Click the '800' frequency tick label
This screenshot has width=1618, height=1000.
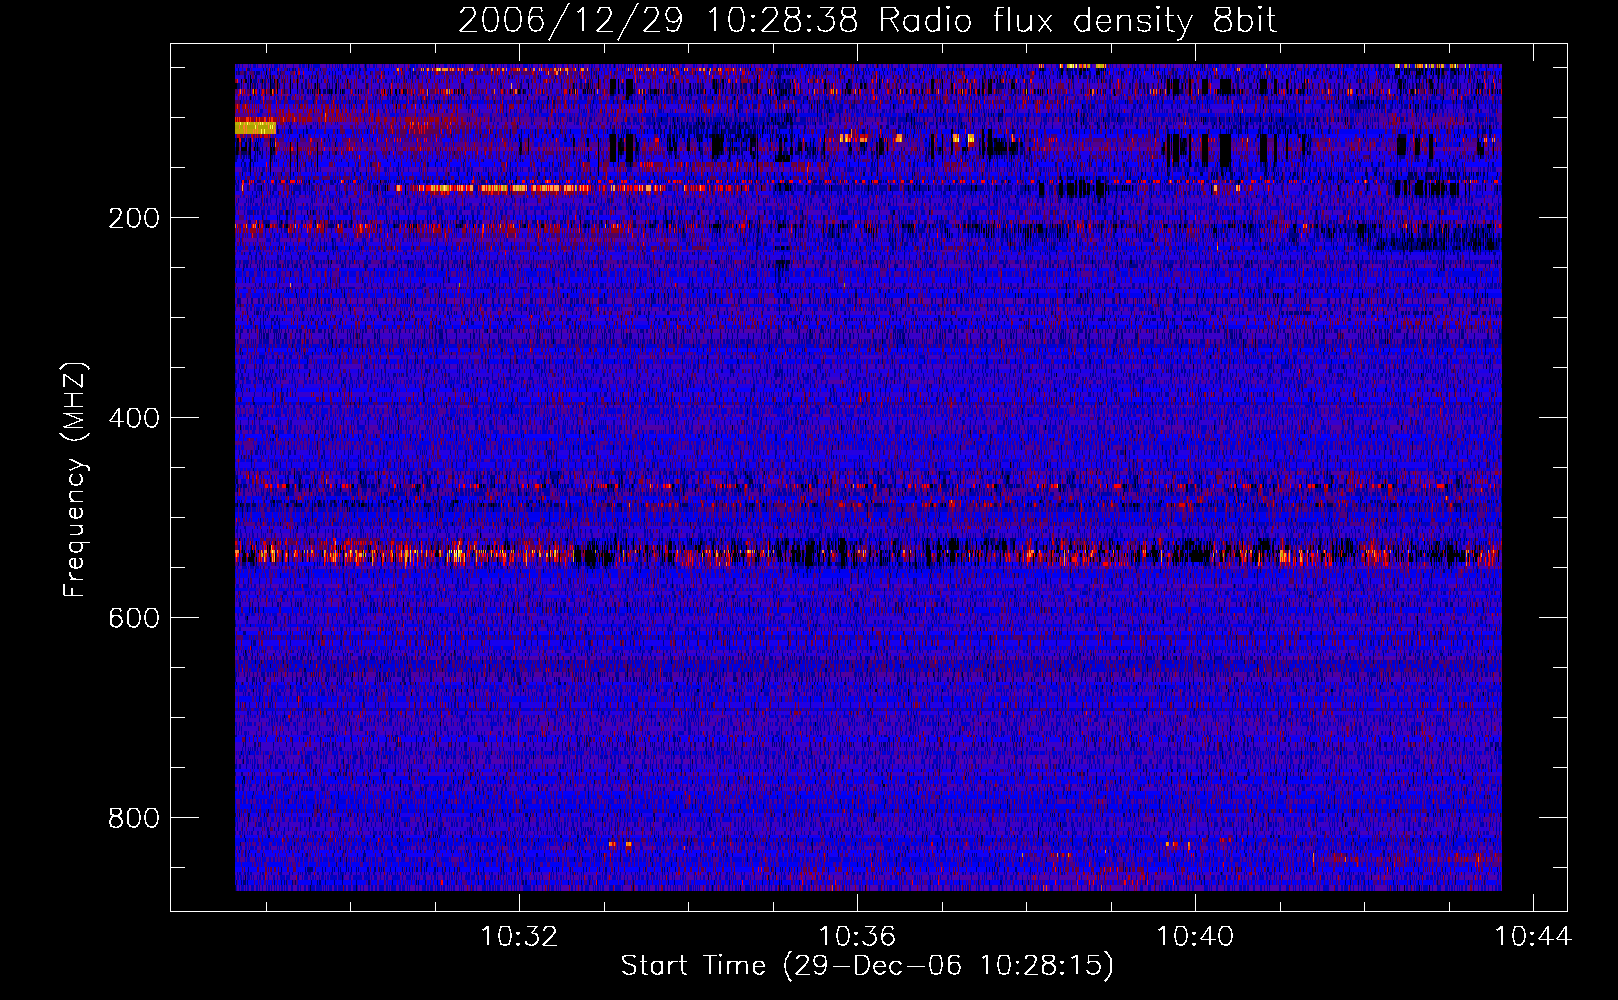click(134, 818)
